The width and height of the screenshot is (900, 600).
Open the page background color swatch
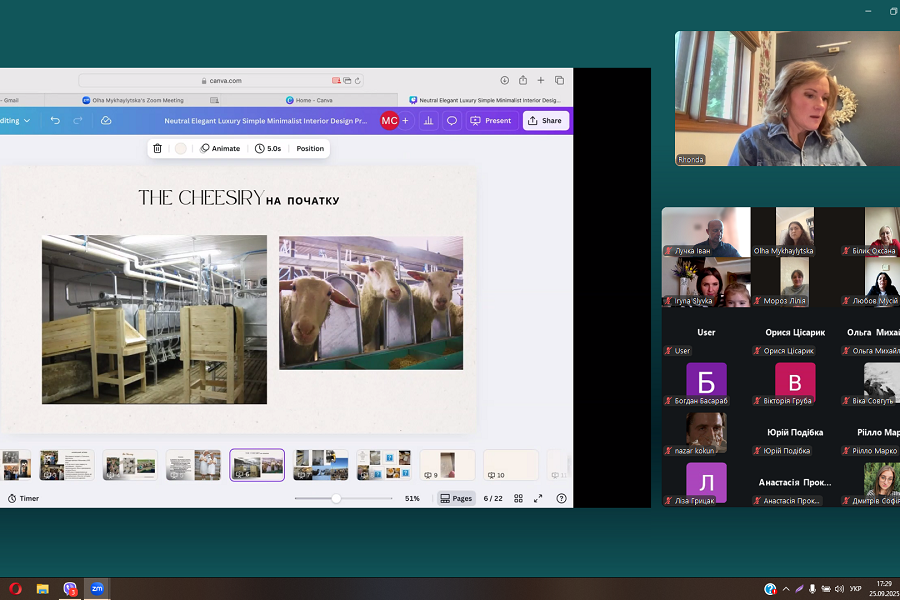[x=180, y=148]
